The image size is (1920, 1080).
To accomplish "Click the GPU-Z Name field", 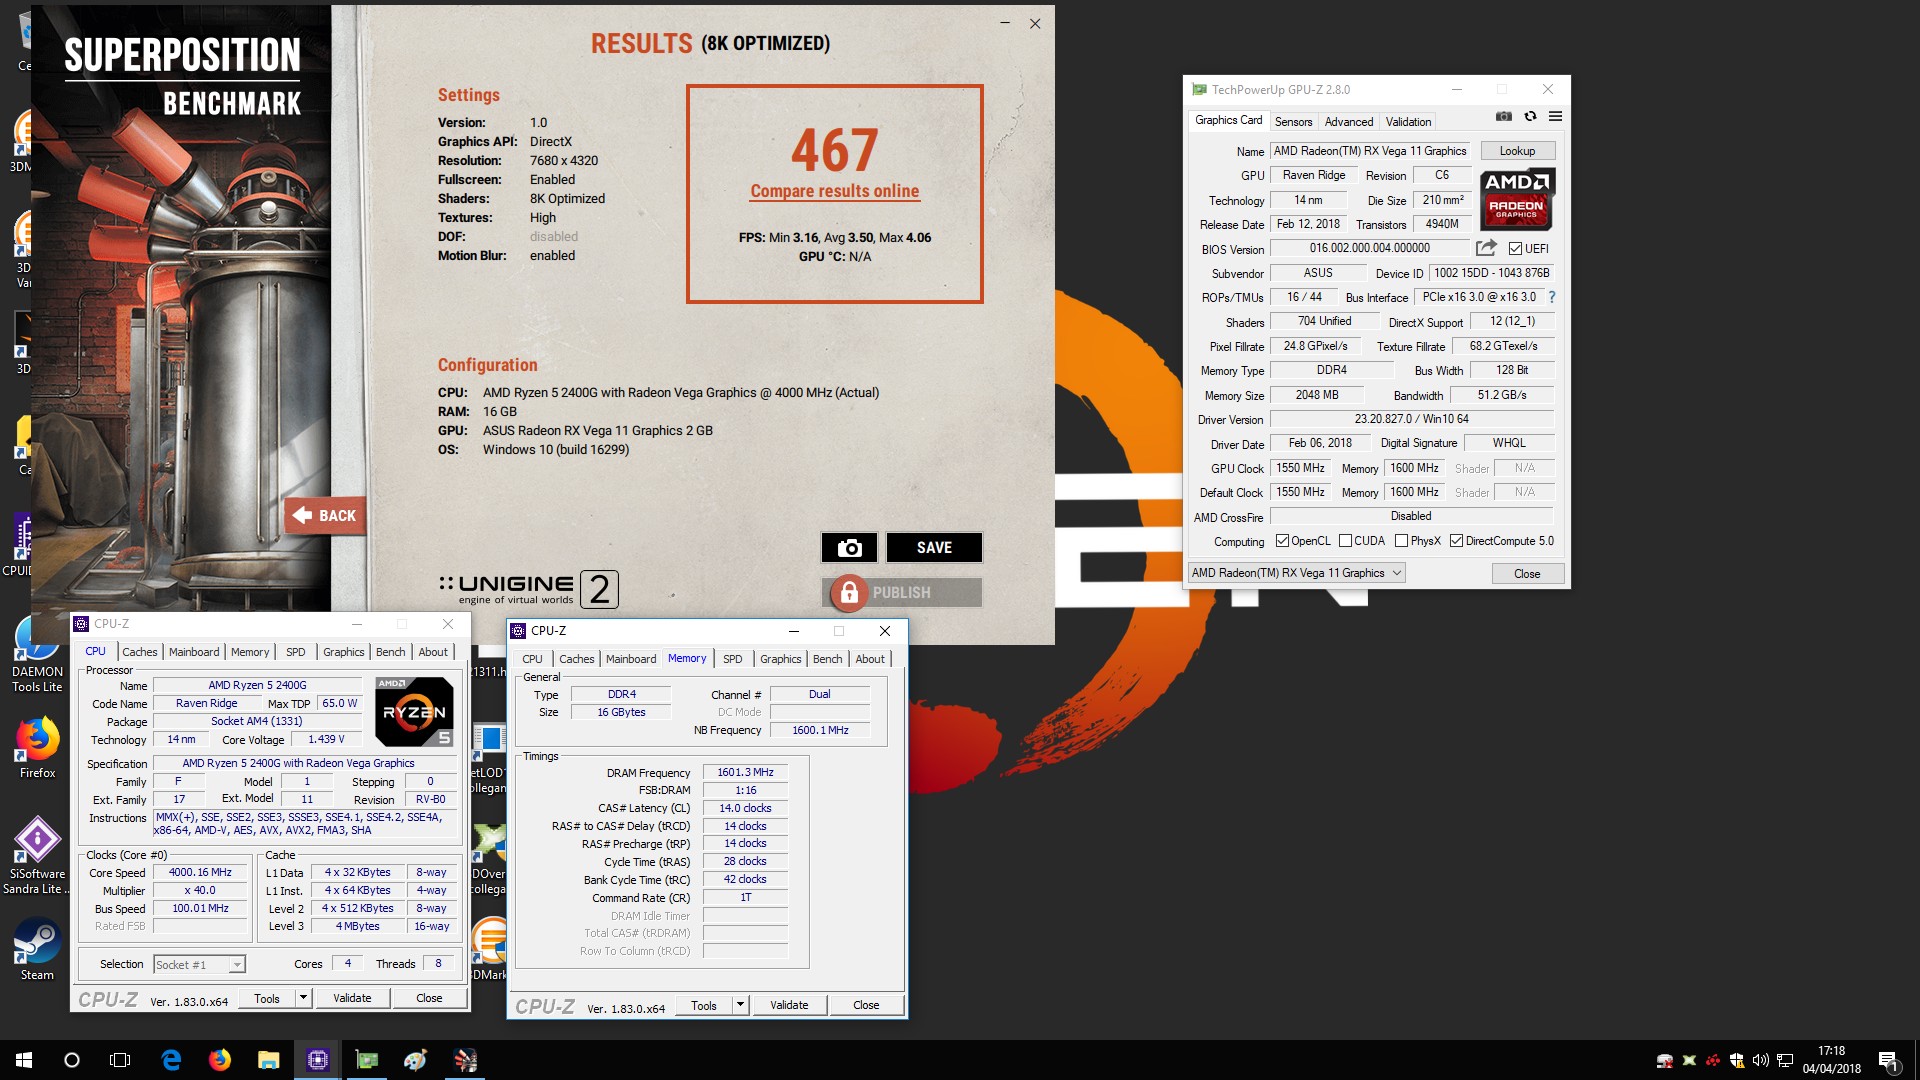I will tap(1370, 151).
